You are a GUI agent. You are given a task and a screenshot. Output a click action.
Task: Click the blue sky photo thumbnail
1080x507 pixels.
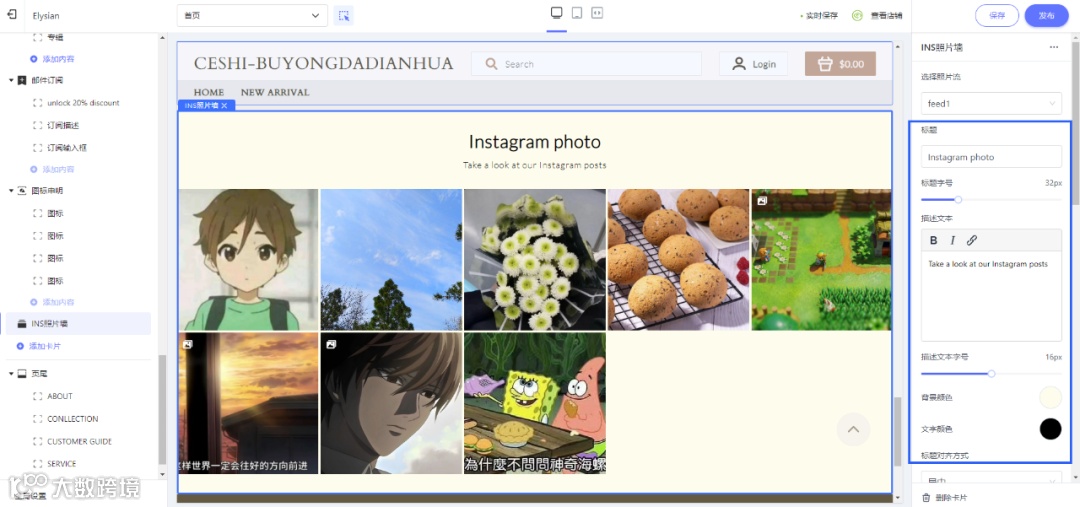click(391, 260)
